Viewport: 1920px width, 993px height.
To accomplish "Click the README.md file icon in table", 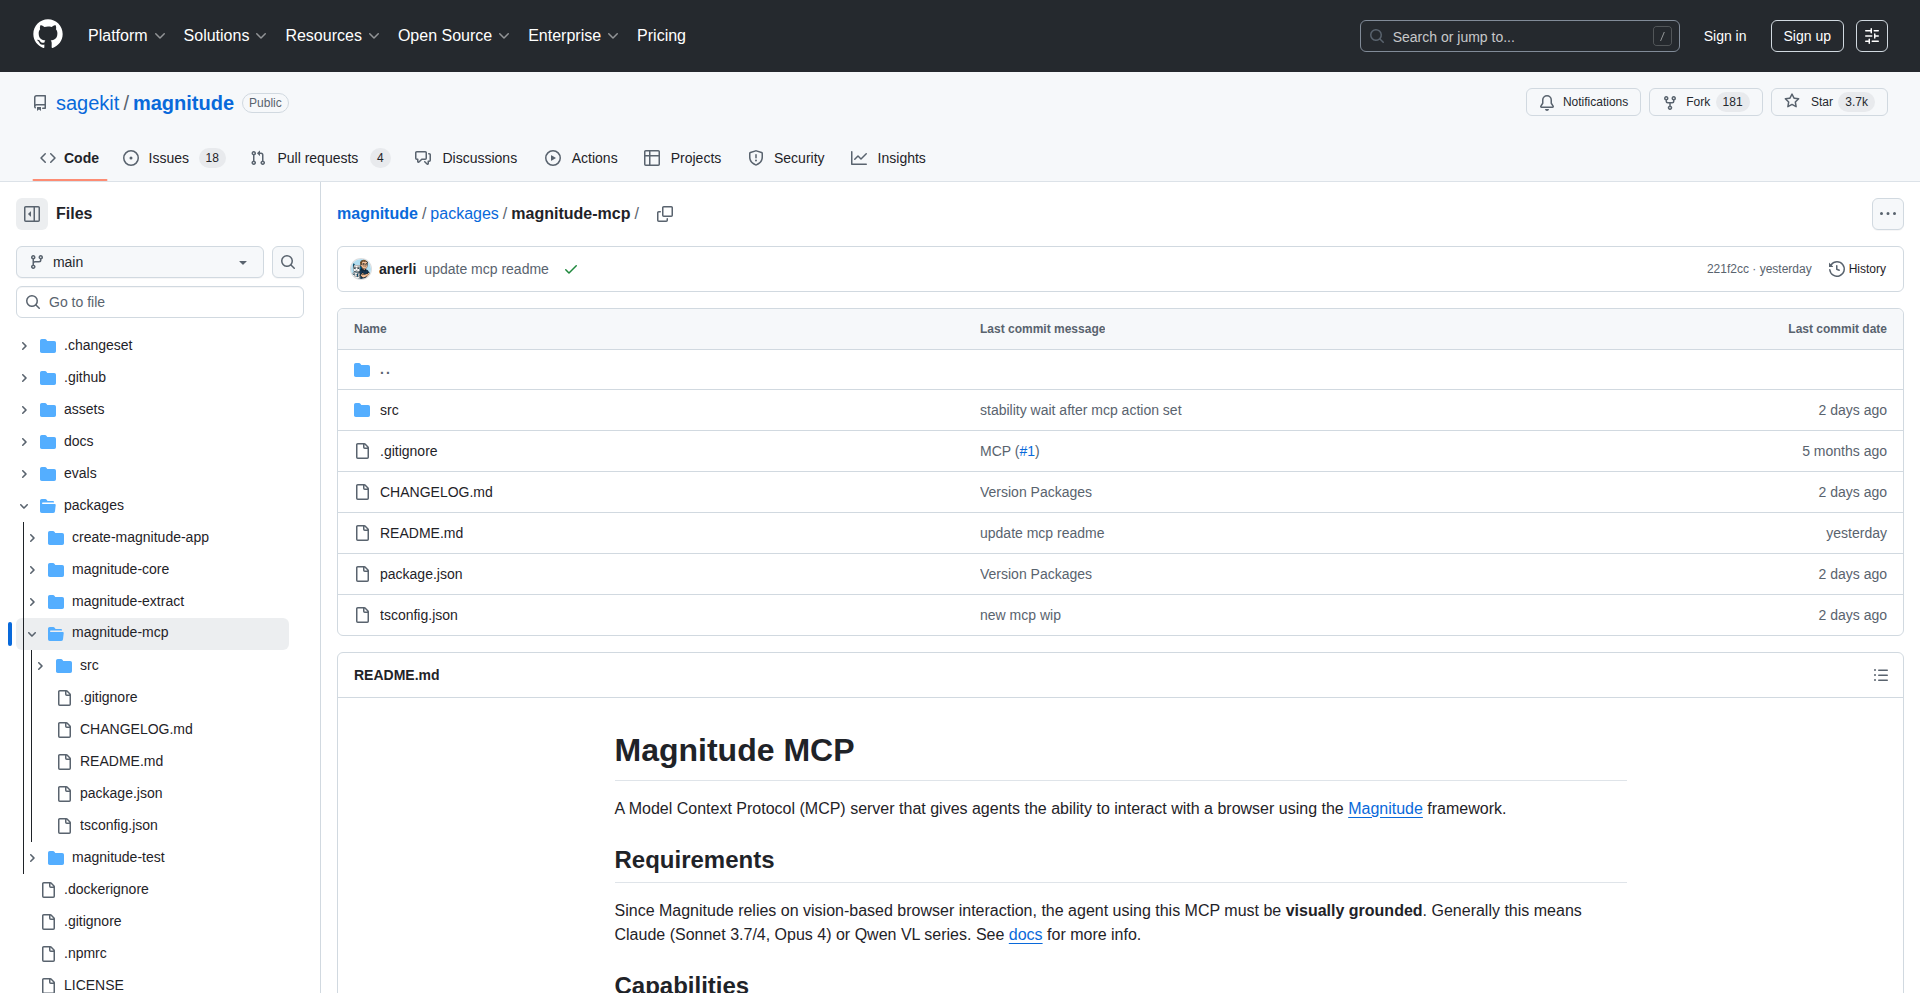I will pyautogui.click(x=362, y=533).
